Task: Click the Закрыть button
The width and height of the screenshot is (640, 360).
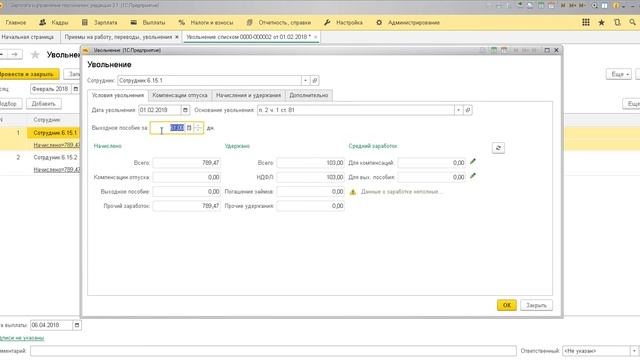Action: 536,305
